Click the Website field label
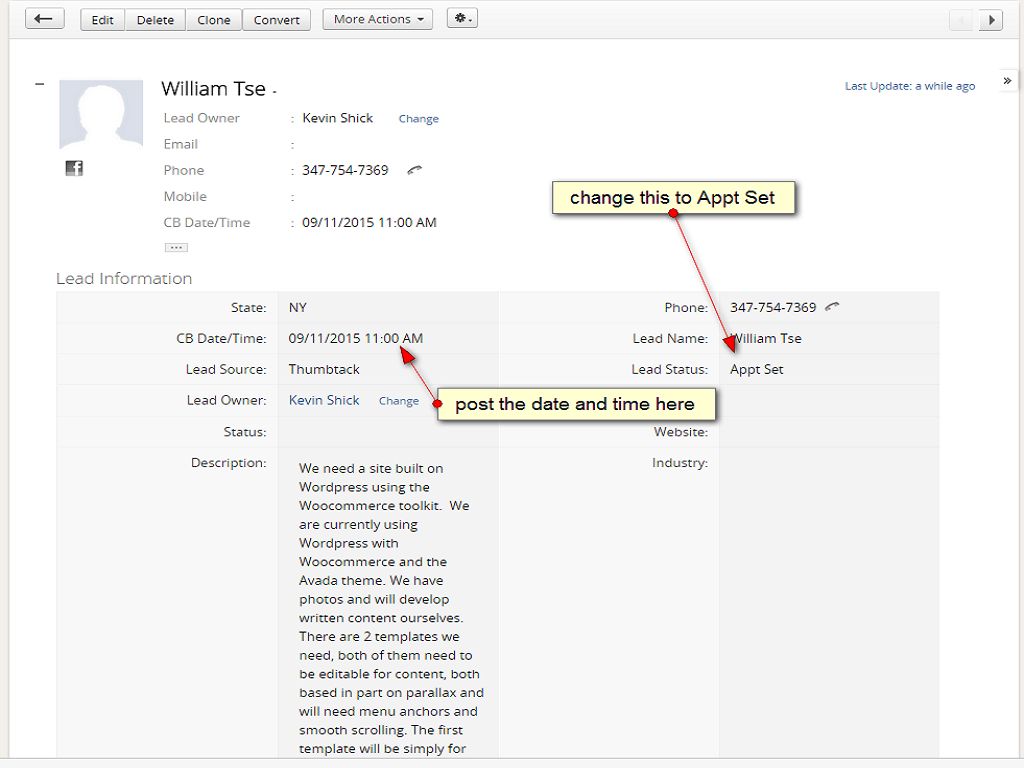The width and height of the screenshot is (1024, 768). click(x=680, y=432)
